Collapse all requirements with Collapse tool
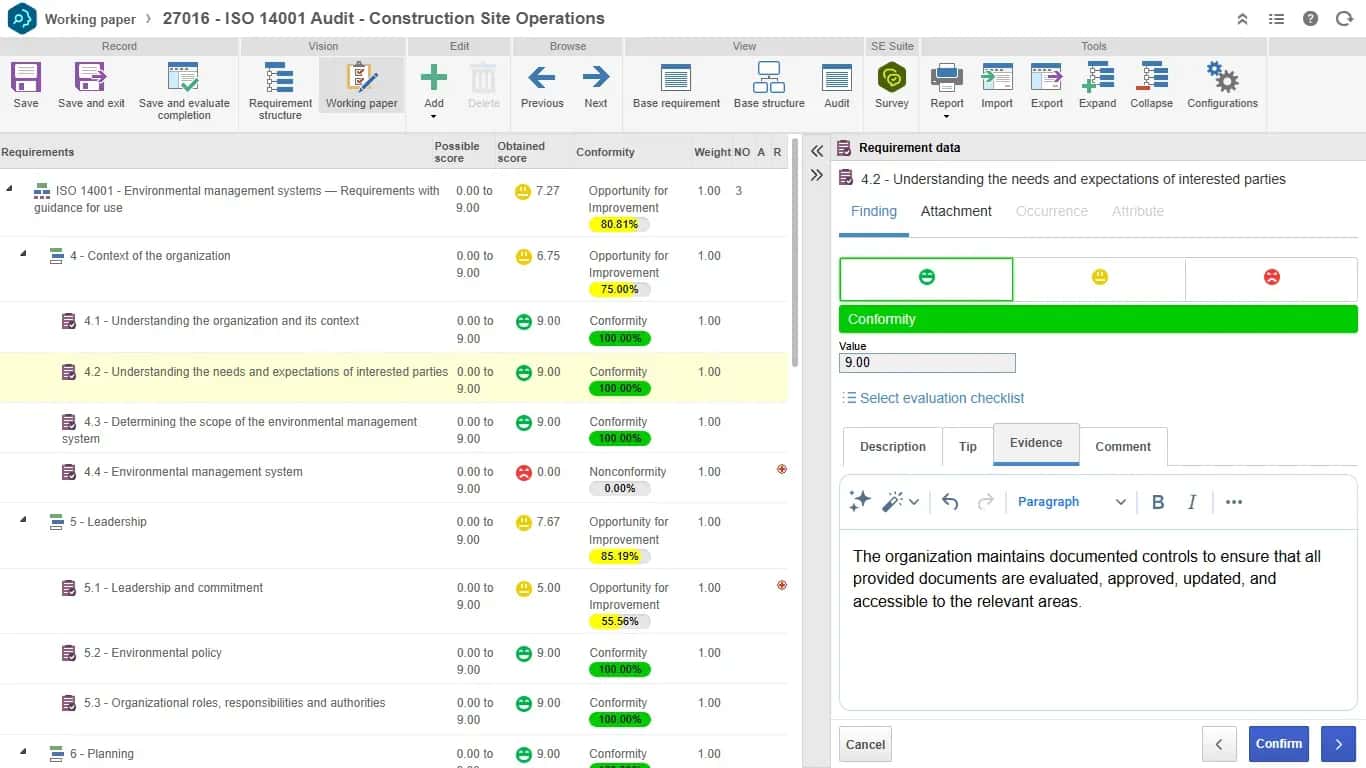Screen dimensions: 1366x768 (x=1152, y=78)
